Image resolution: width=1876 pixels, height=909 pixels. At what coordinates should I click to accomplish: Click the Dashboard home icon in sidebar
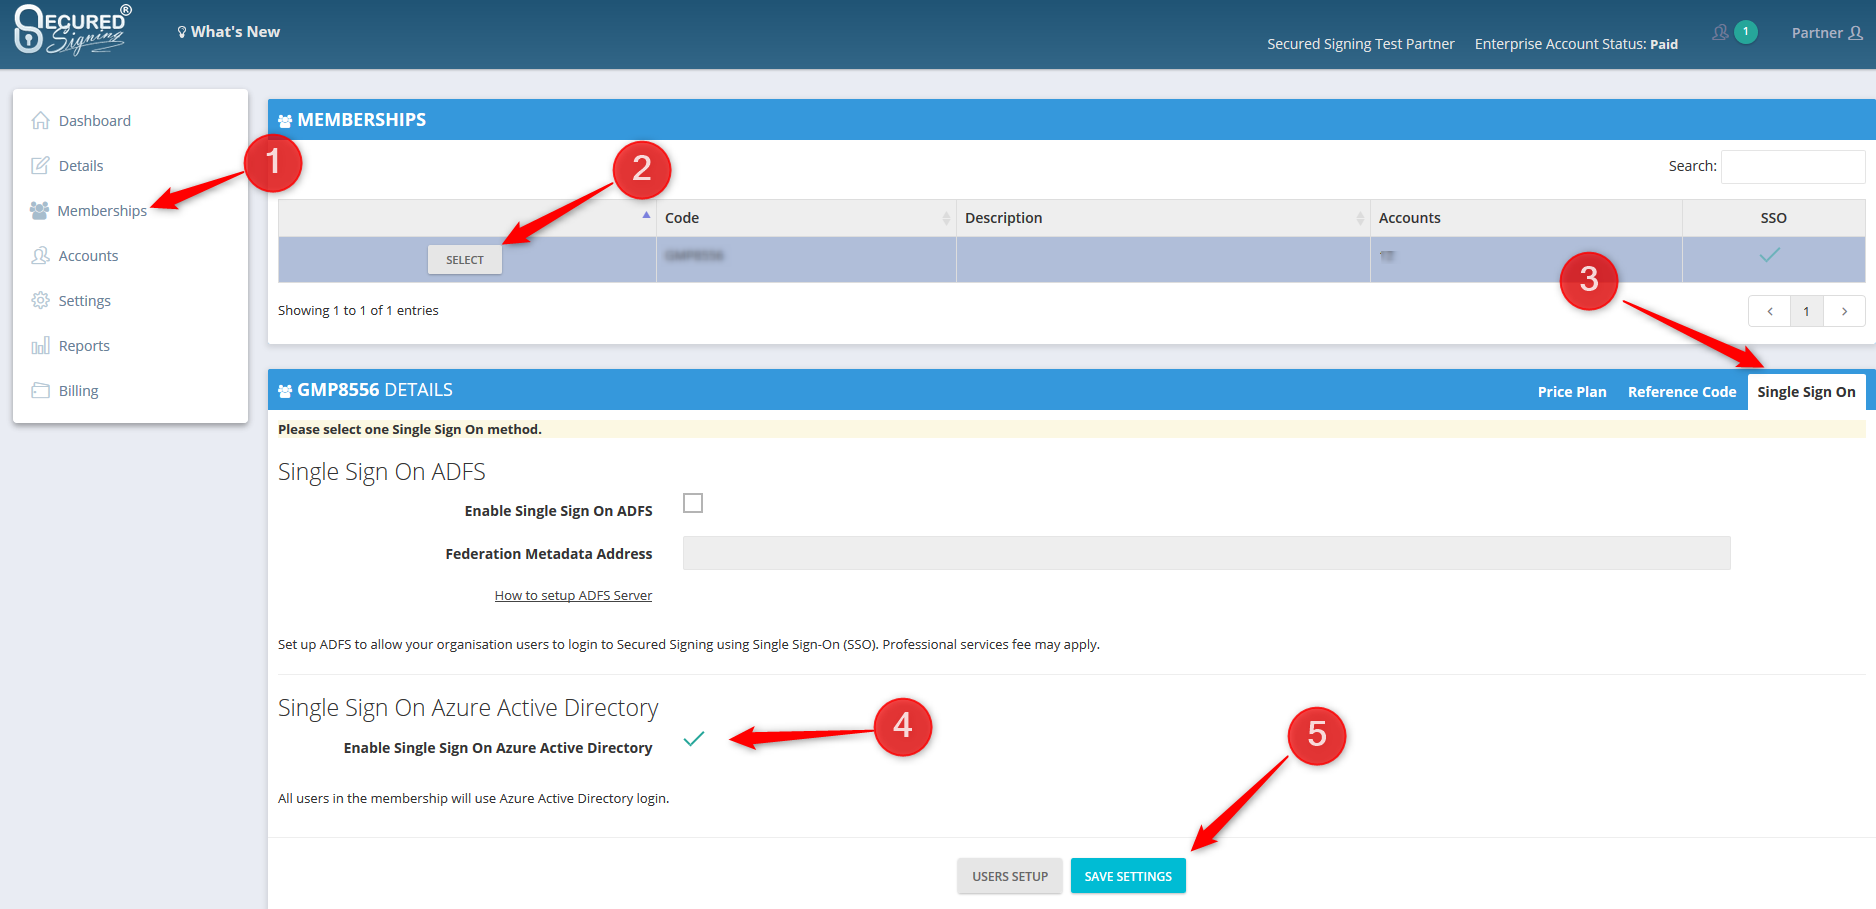pos(40,121)
